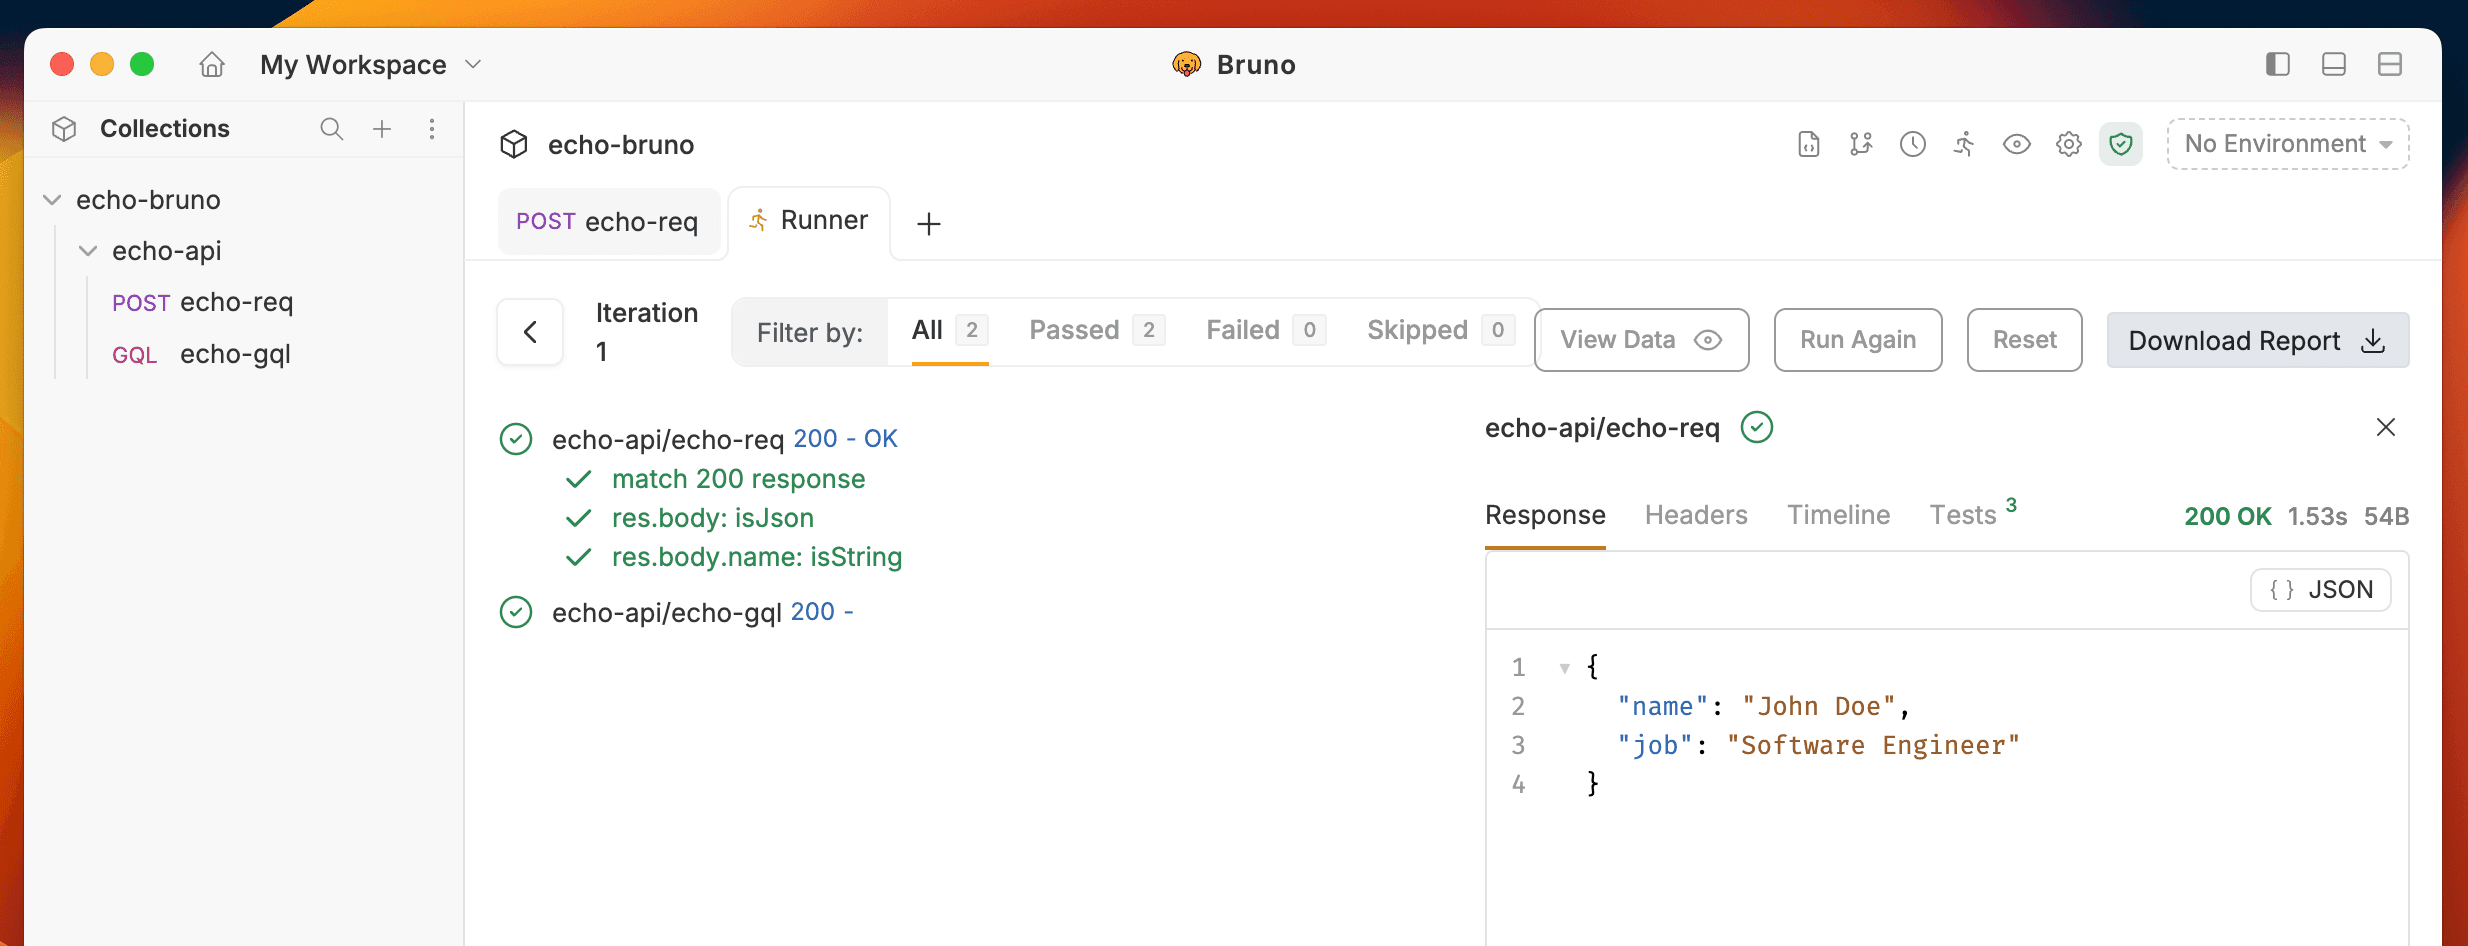Add new collection with plus icon
Viewport: 2468px width, 946px height.
tap(382, 129)
